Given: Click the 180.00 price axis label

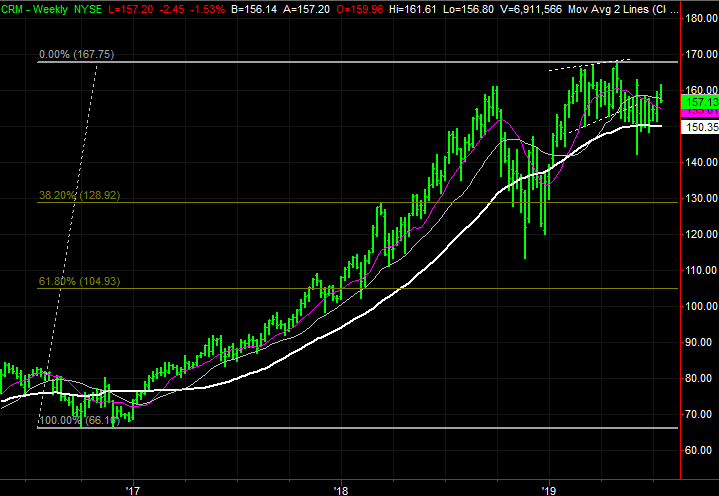Looking at the screenshot, I should (x=700, y=18).
